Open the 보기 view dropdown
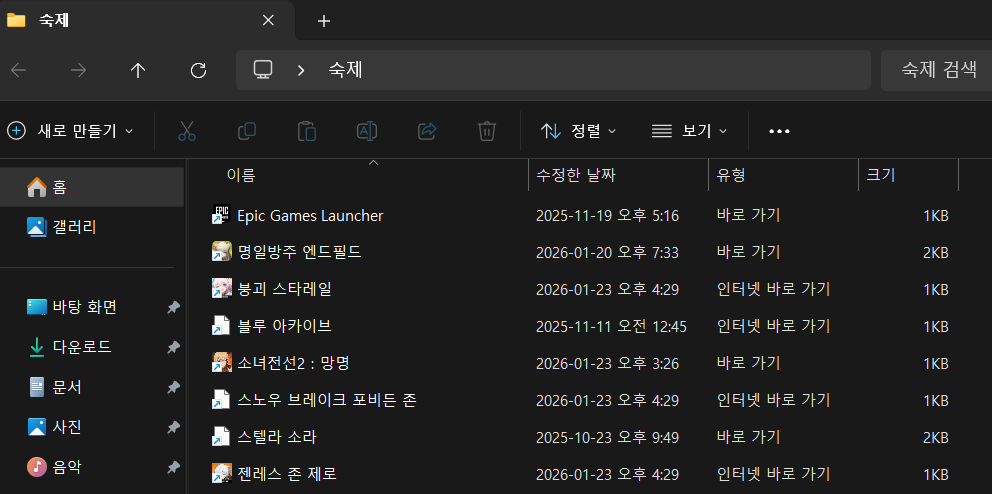Screen dimensions: 992x494 [x=689, y=131]
